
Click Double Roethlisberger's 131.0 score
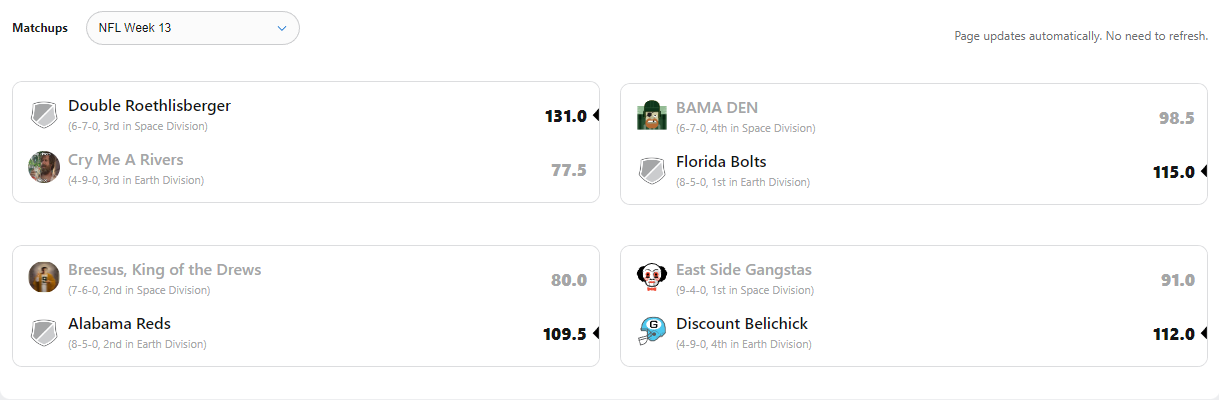[x=565, y=116]
